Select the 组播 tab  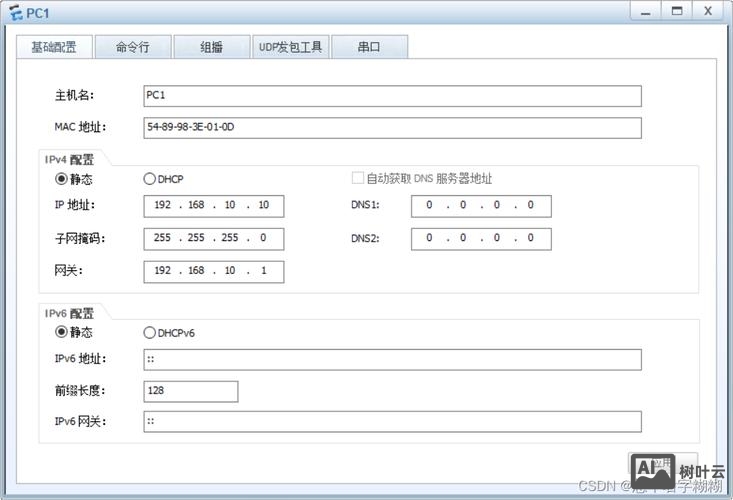click(x=211, y=47)
